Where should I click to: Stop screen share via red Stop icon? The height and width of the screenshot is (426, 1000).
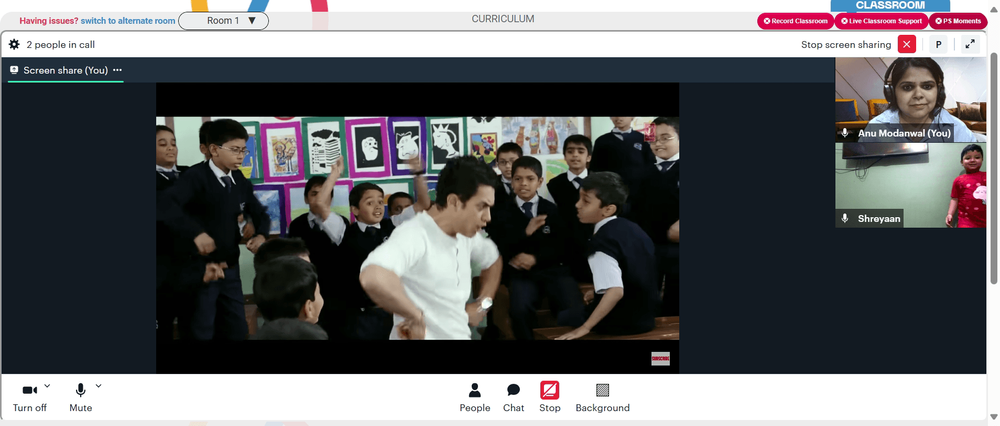[549, 398]
